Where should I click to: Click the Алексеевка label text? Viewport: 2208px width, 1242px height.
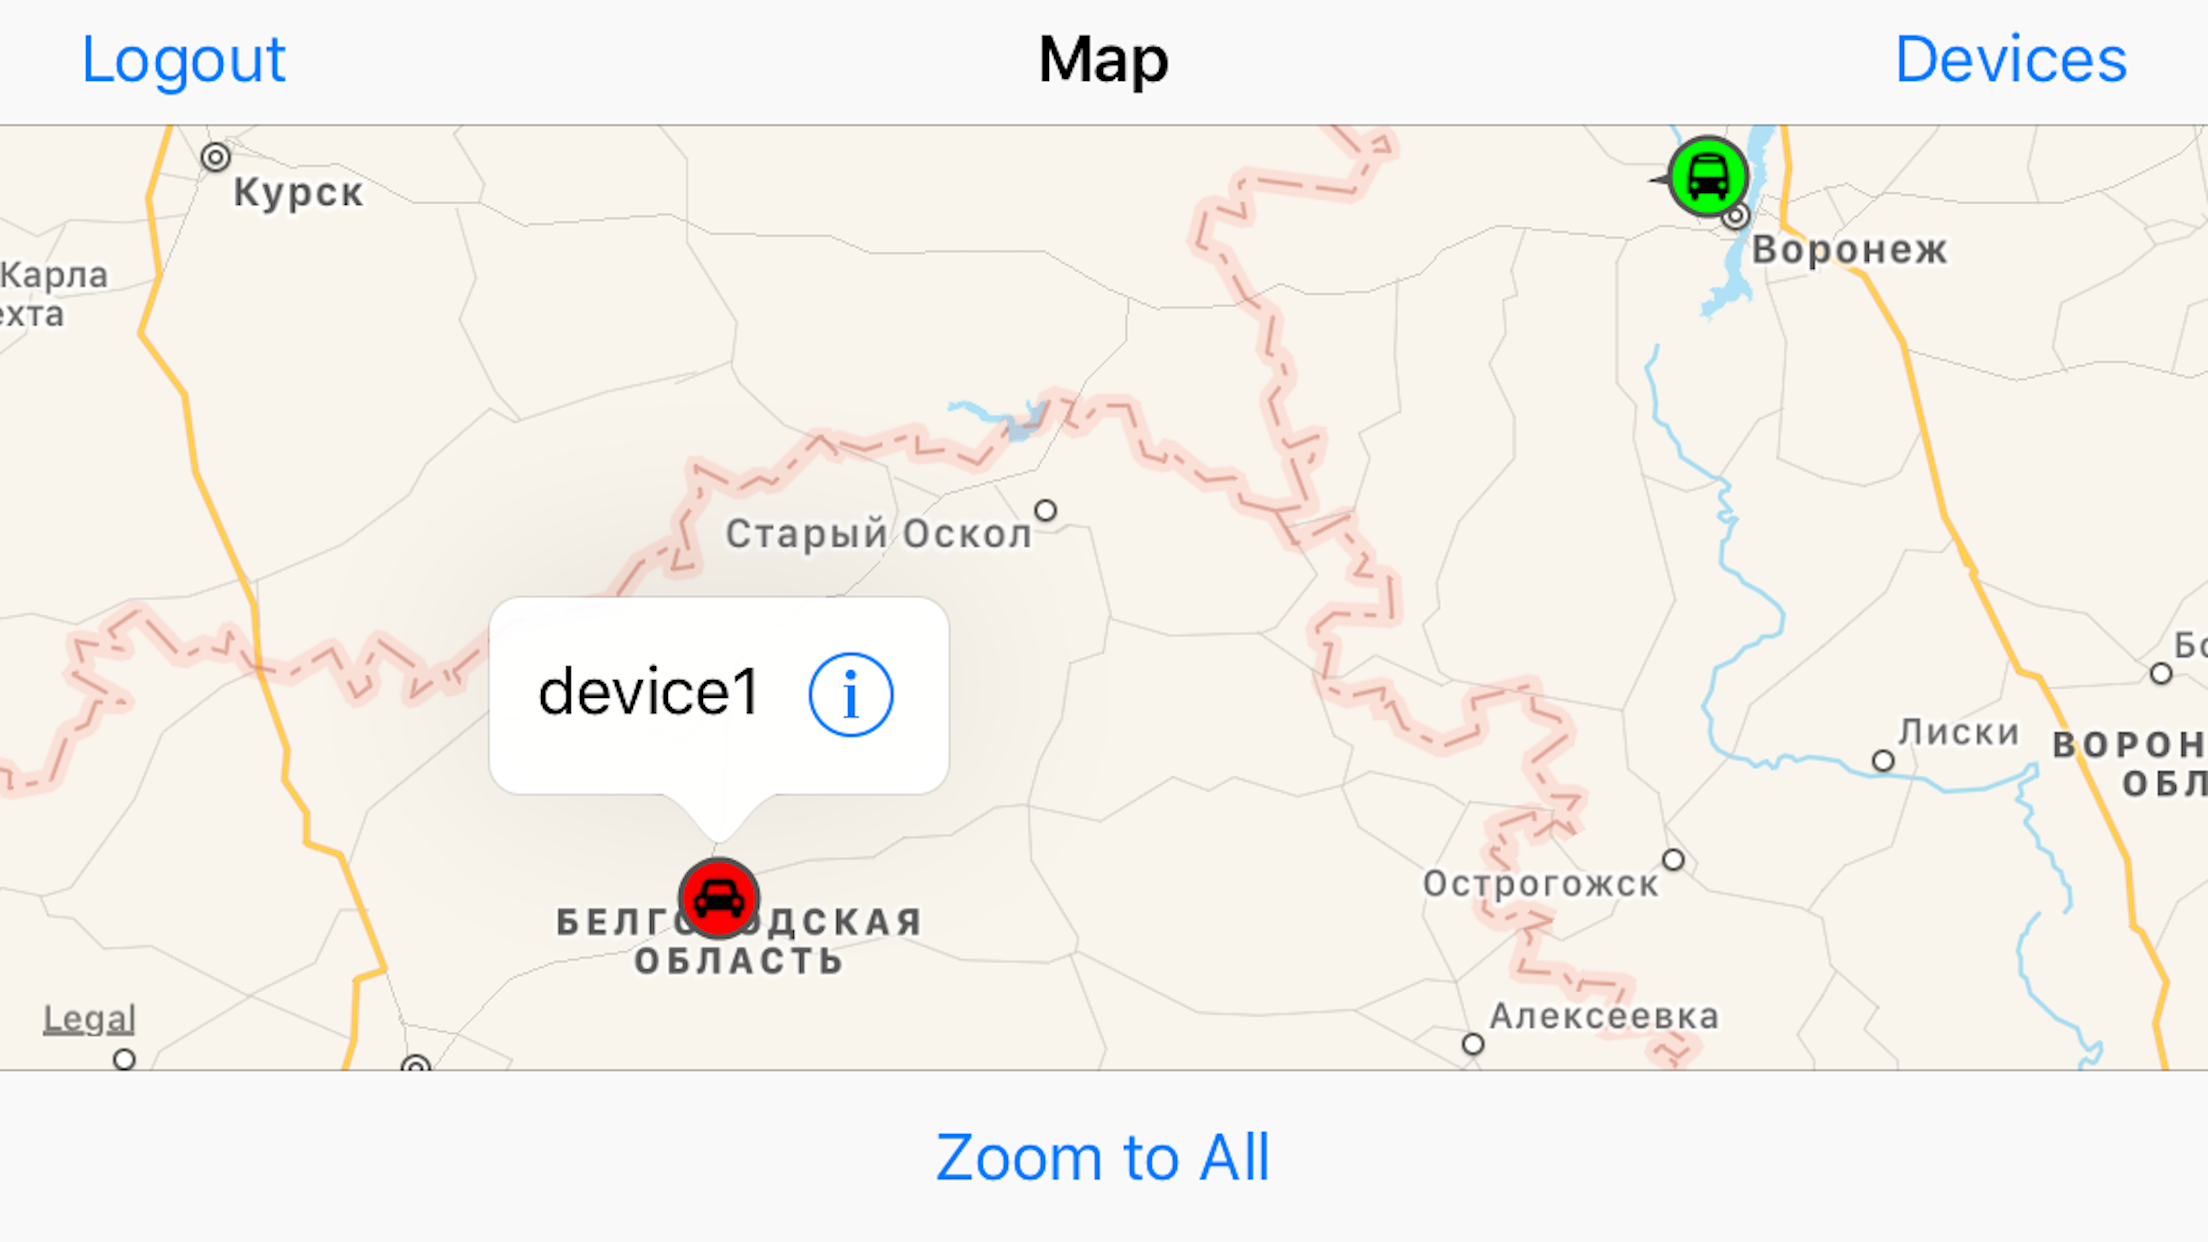[x=1605, y=1016]
